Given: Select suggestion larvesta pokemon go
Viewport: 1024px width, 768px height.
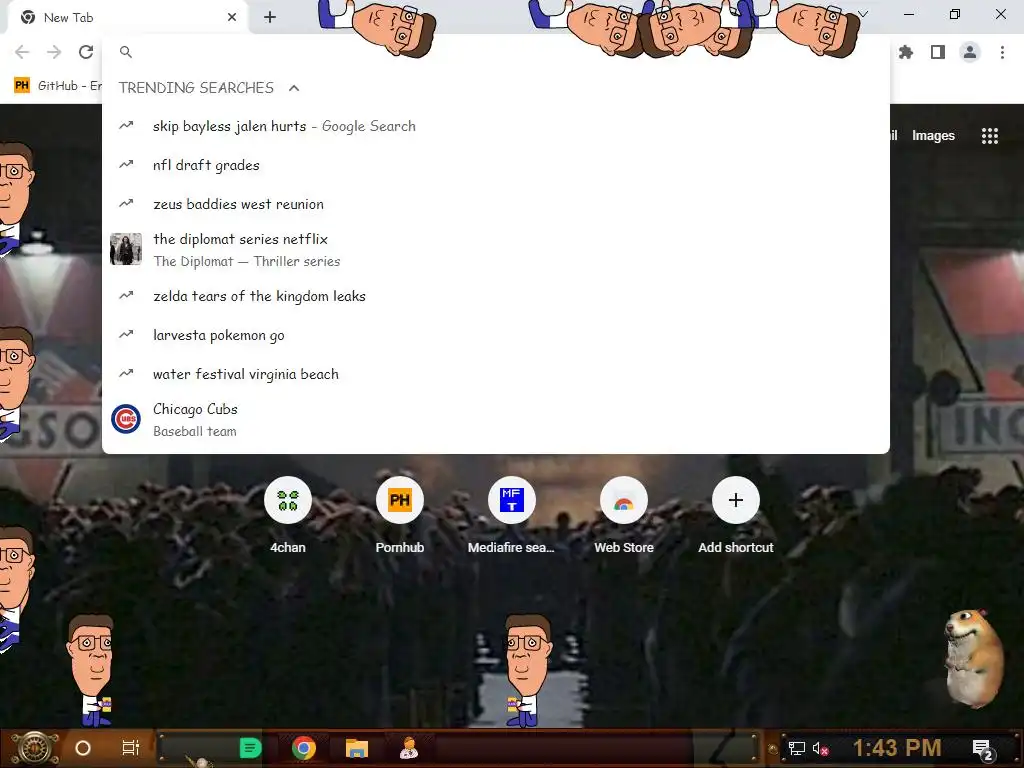Looking at the screenshot, I should point(496,336).
